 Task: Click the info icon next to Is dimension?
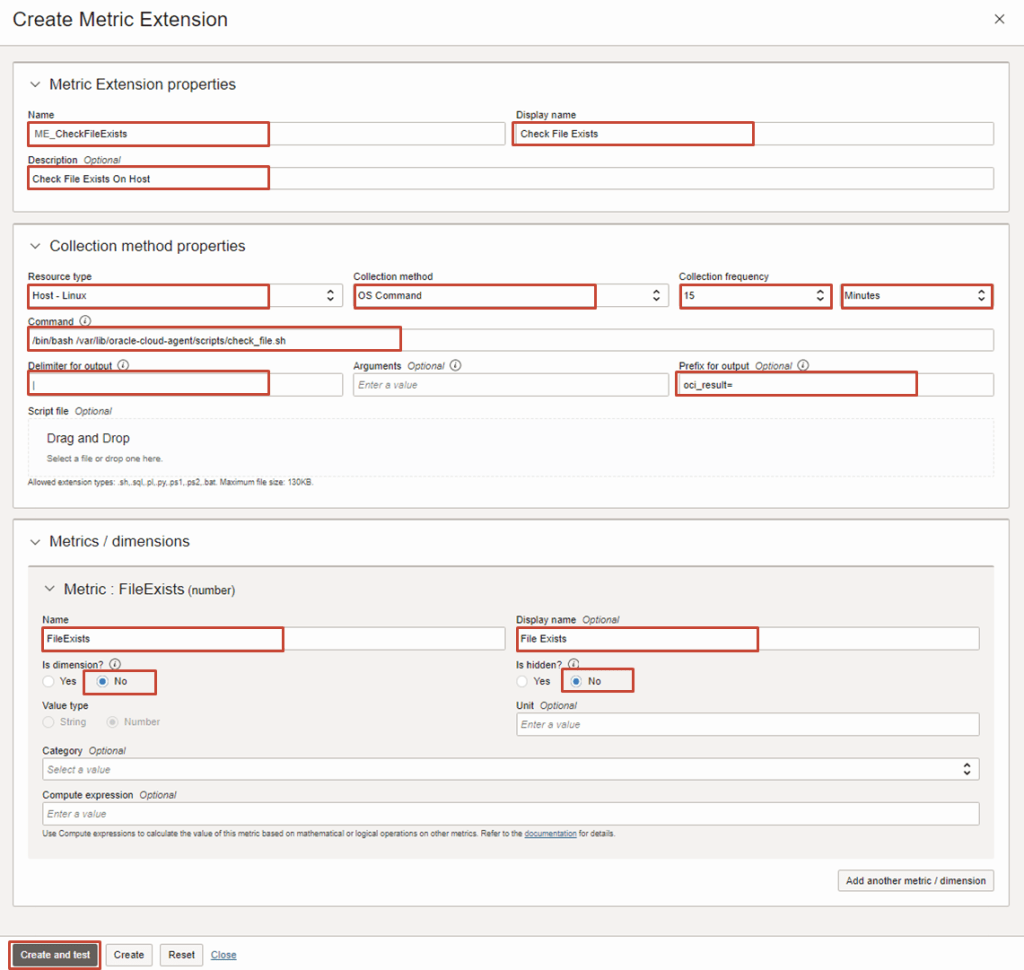pos(115,664)
